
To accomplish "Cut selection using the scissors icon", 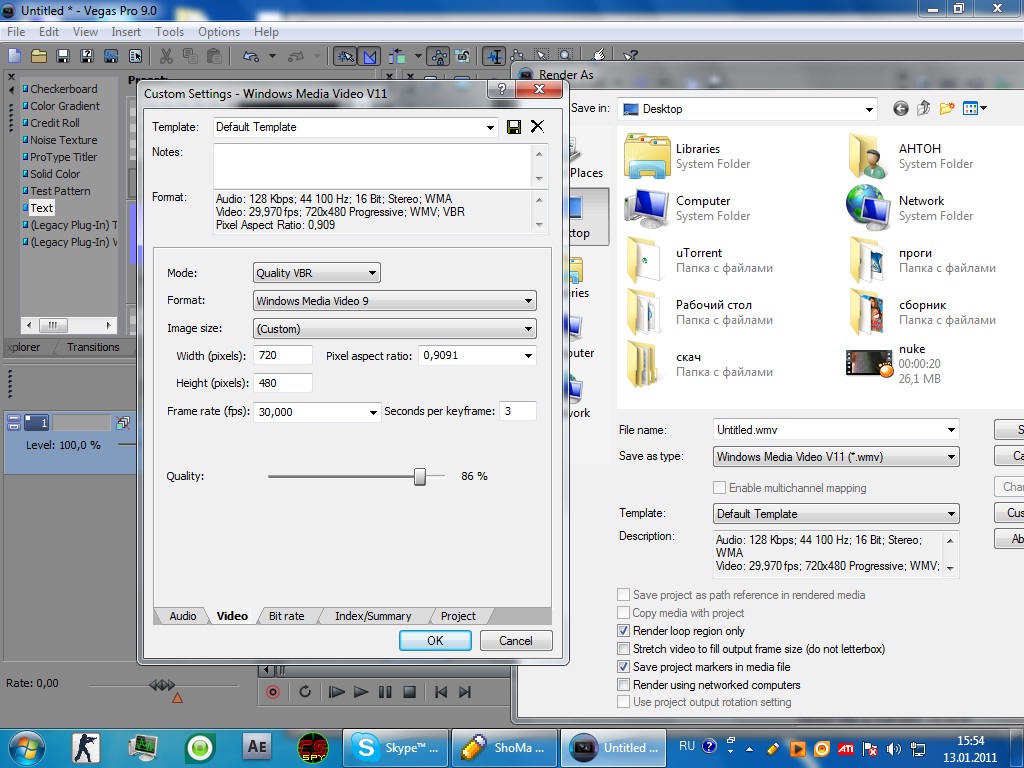I will [167, 56].
